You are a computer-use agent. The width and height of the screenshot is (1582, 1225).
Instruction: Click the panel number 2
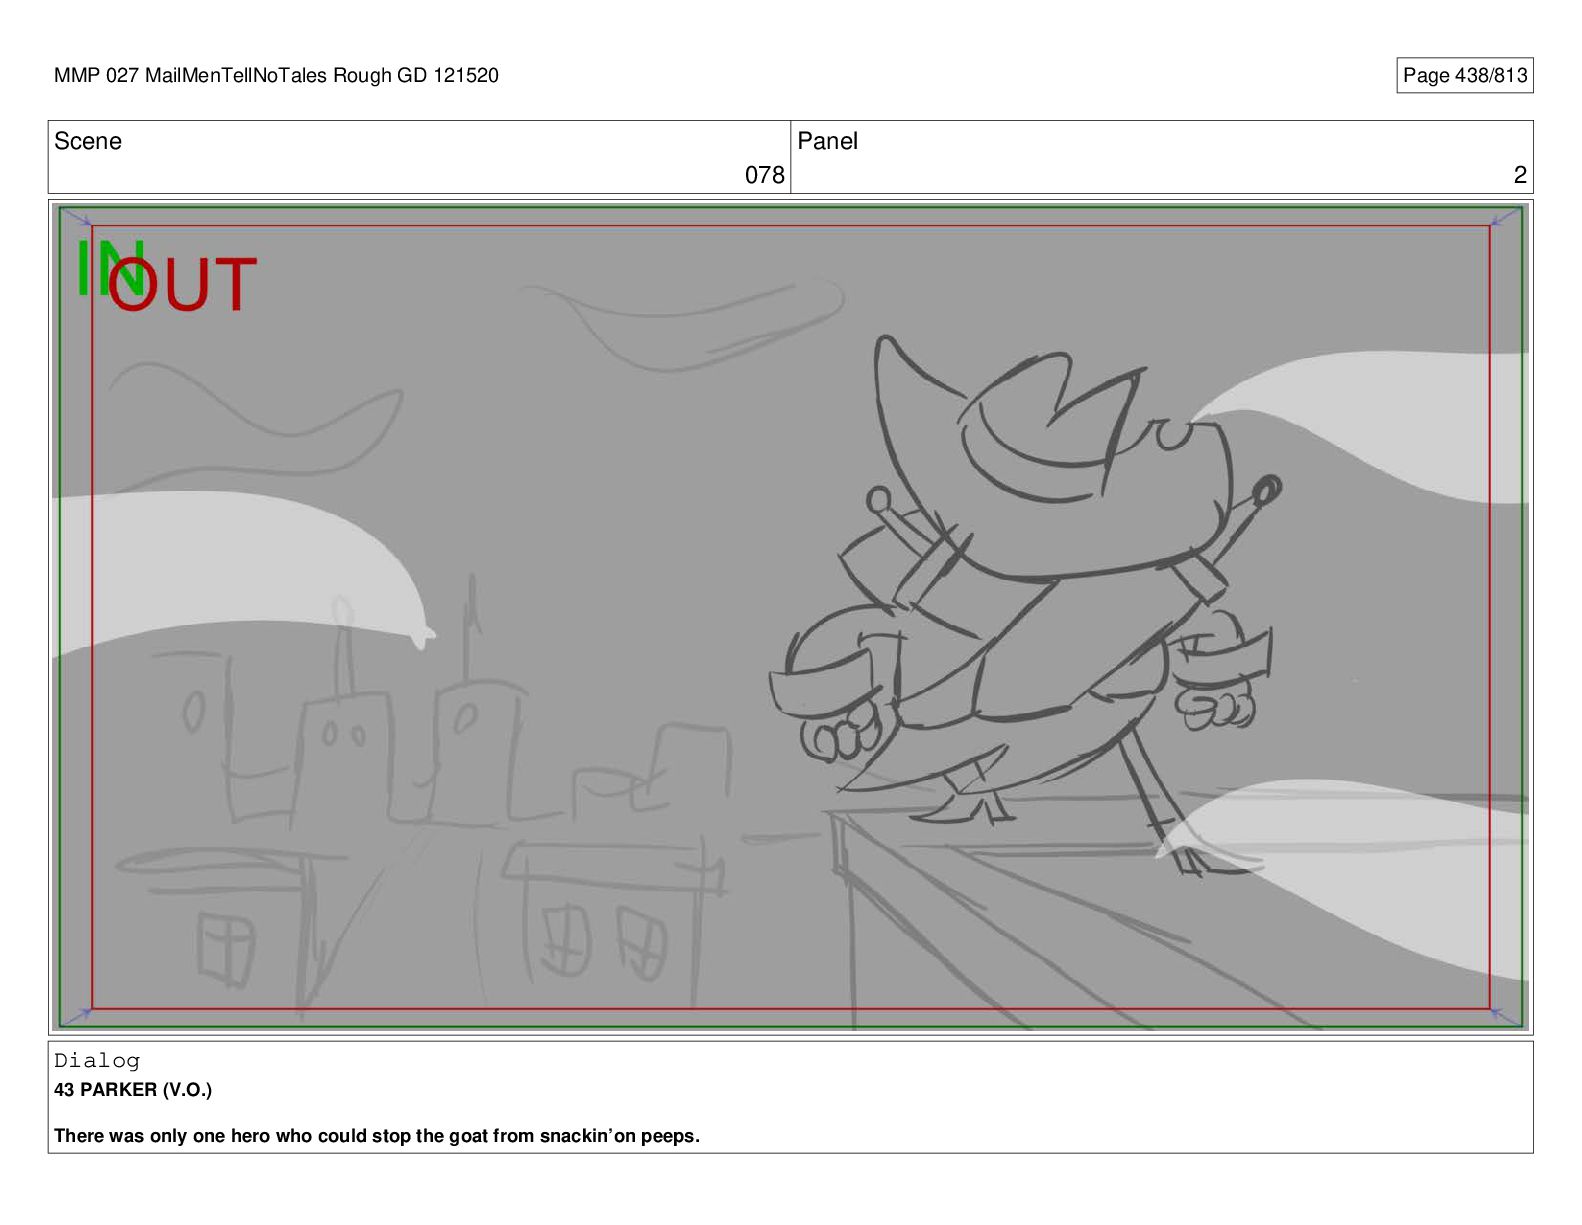[1520, 175]
